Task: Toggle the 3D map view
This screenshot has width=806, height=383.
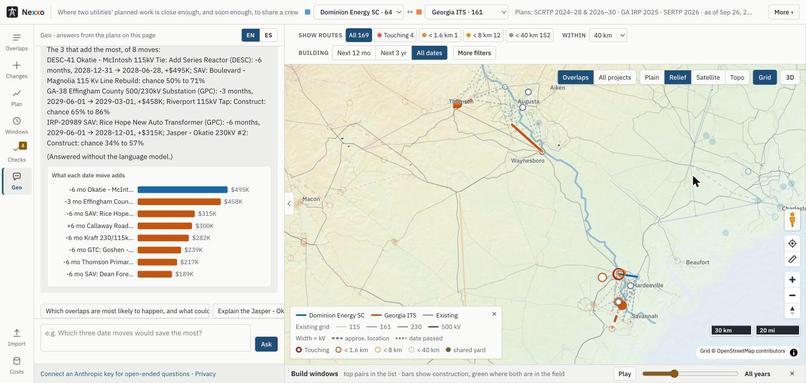Action: click(790, 77)
